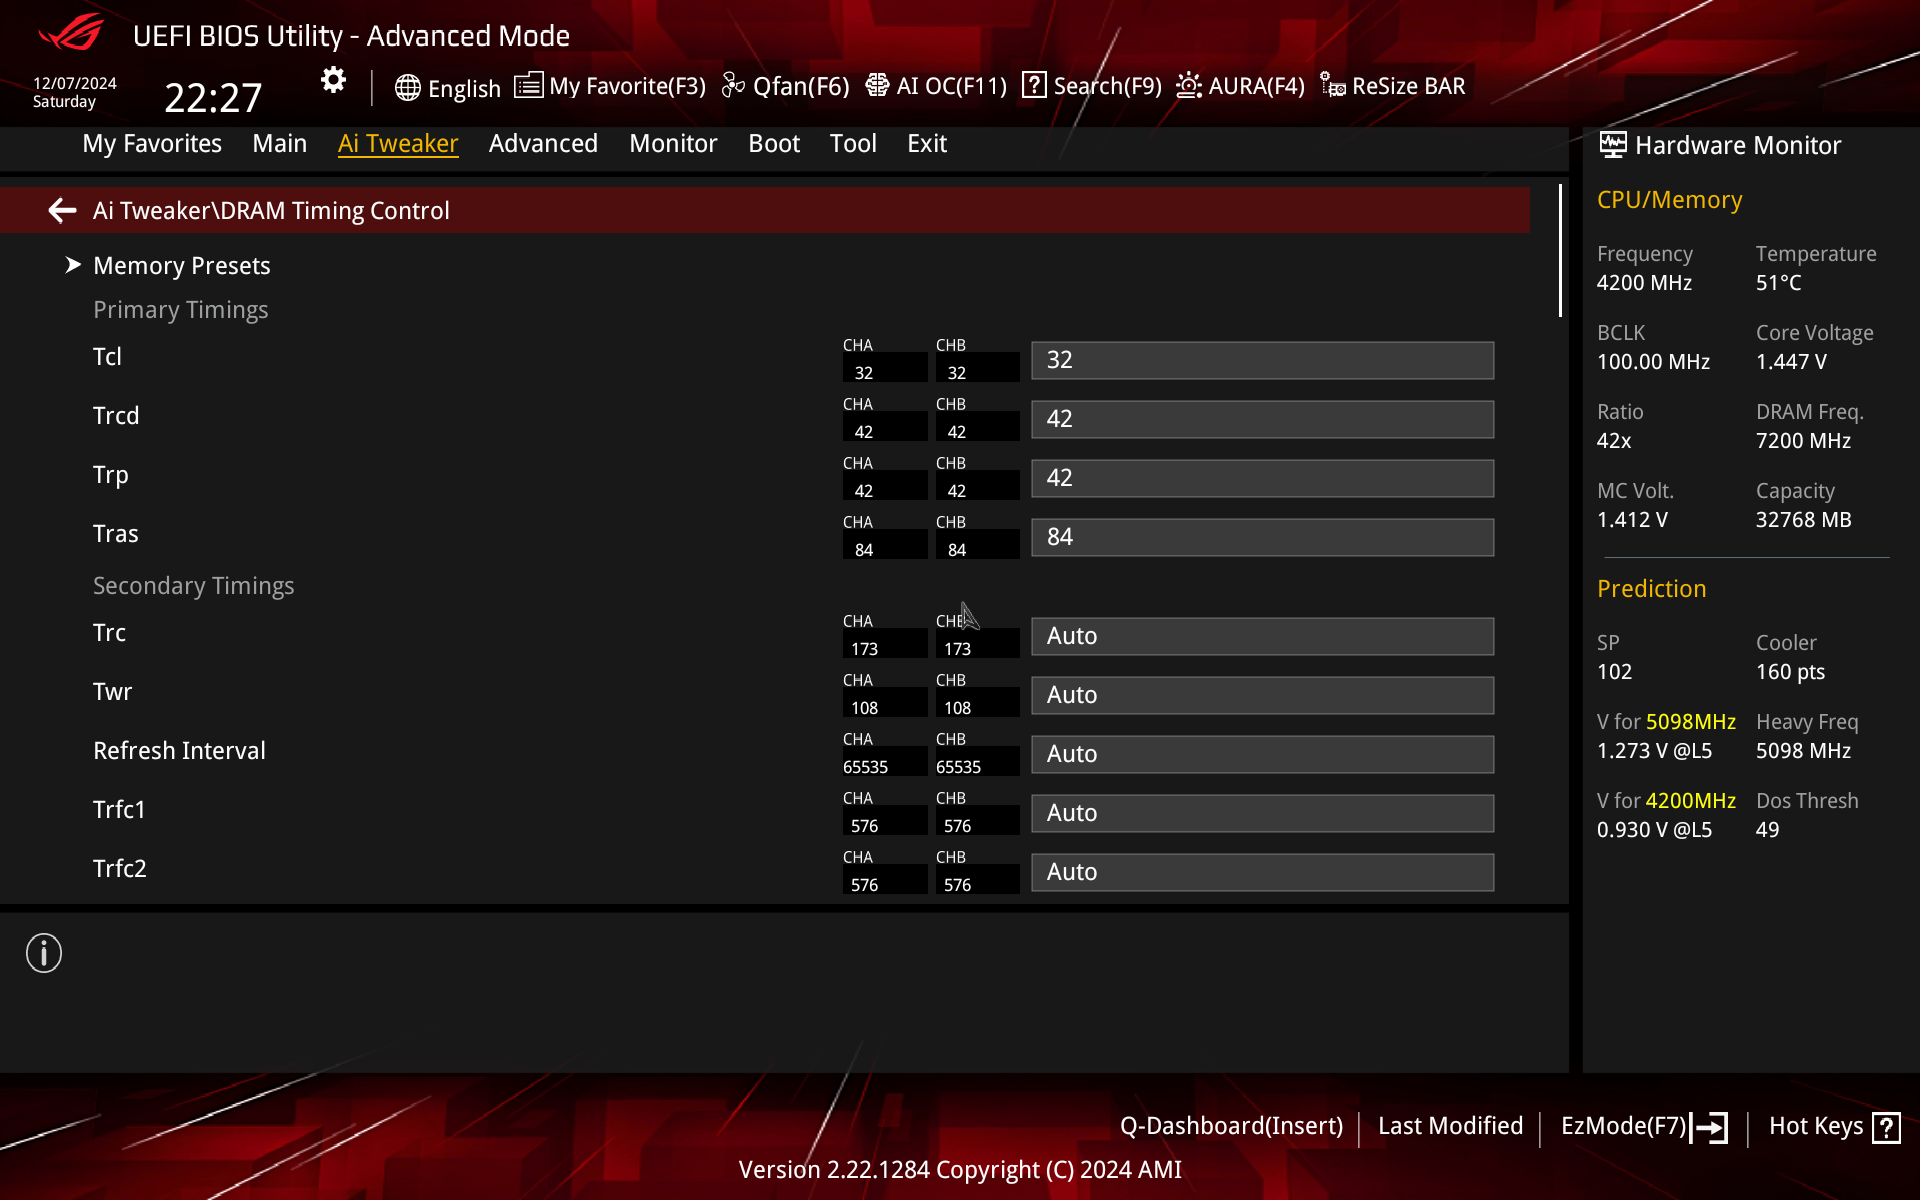1920x1200 pixels.
Task: Open Last Modified settings
Action: [x=1450, y=1126]
